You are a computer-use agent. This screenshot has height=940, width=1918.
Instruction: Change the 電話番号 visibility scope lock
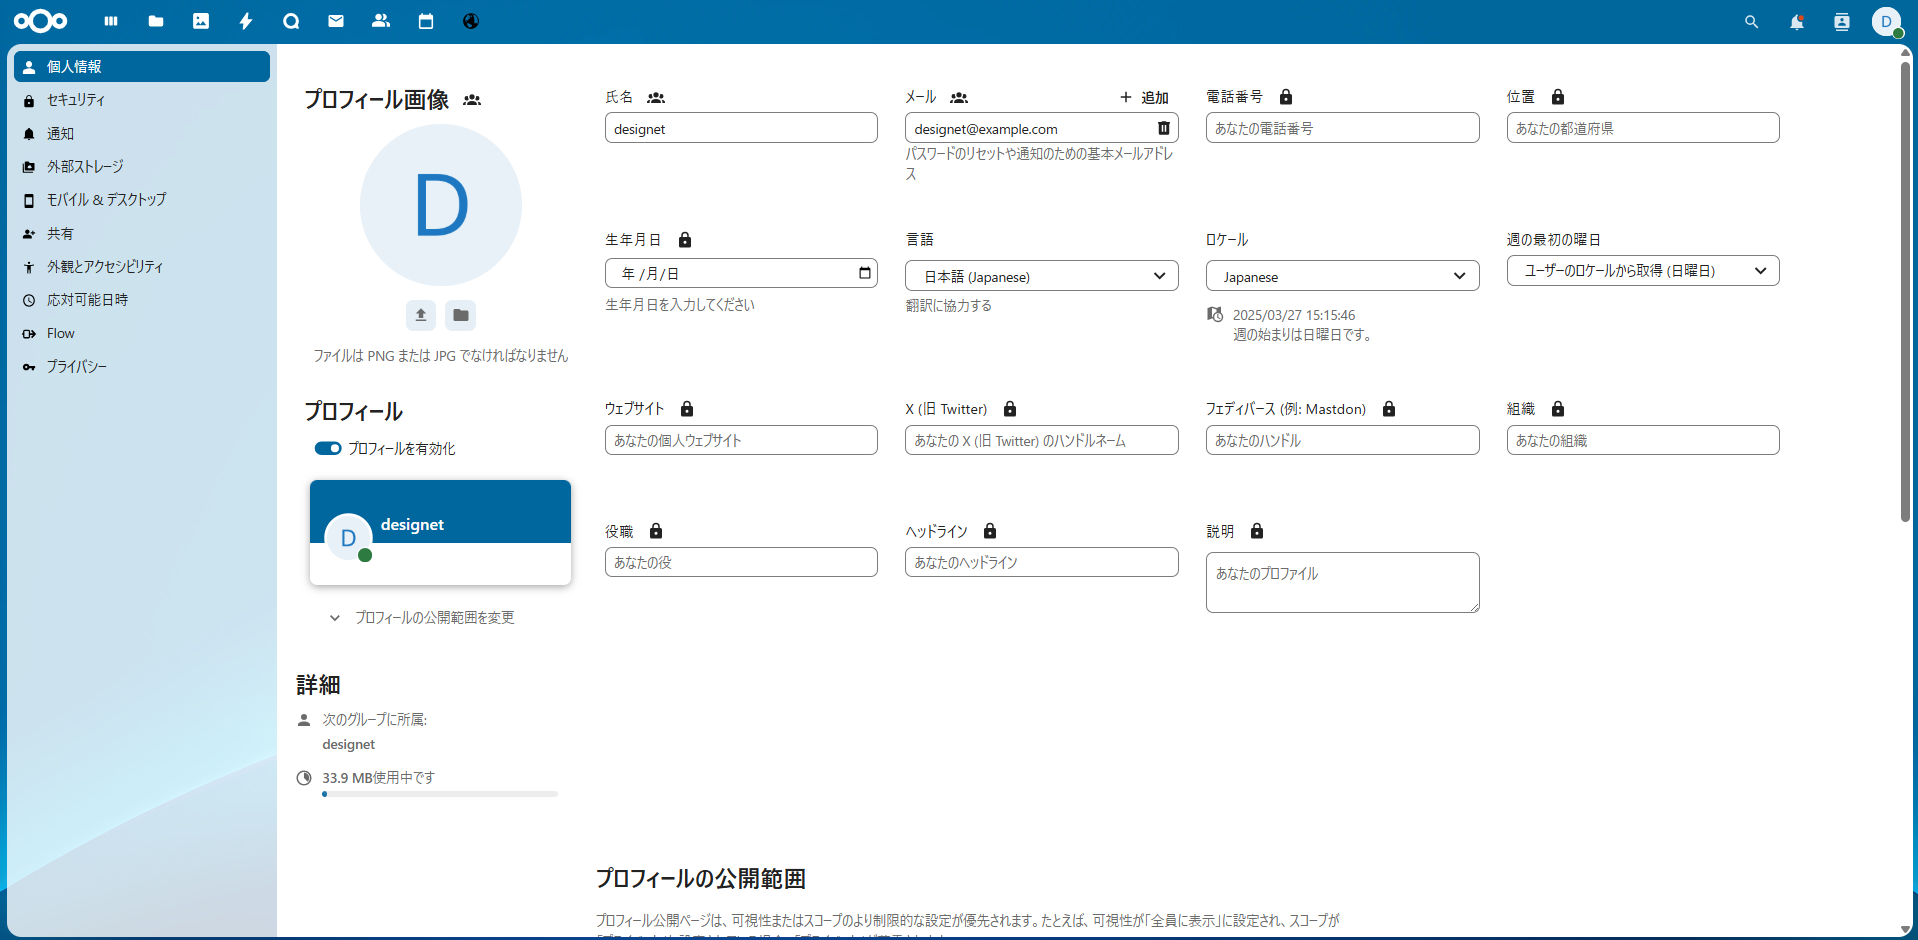pyautogui.click(x=1286, y=97)
